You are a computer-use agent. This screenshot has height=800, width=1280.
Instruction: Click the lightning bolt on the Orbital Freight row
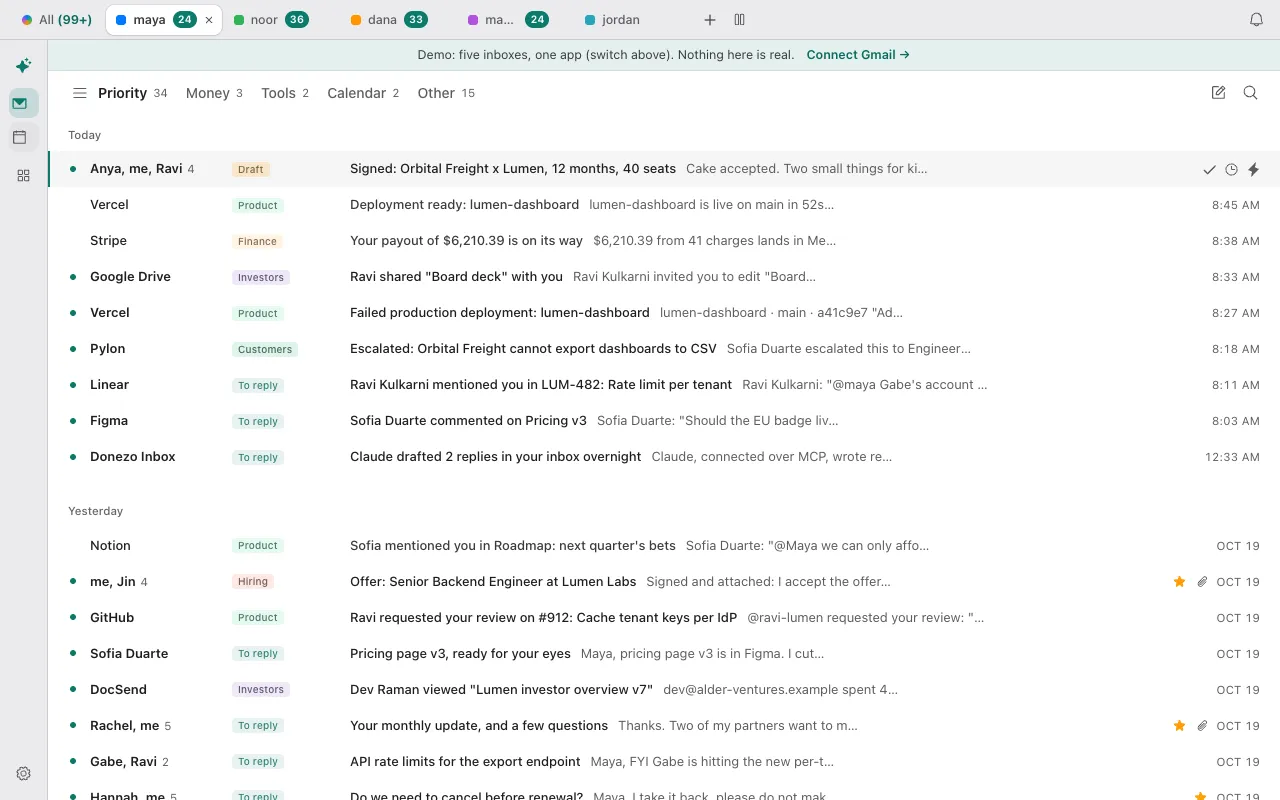click(1253, 169)
